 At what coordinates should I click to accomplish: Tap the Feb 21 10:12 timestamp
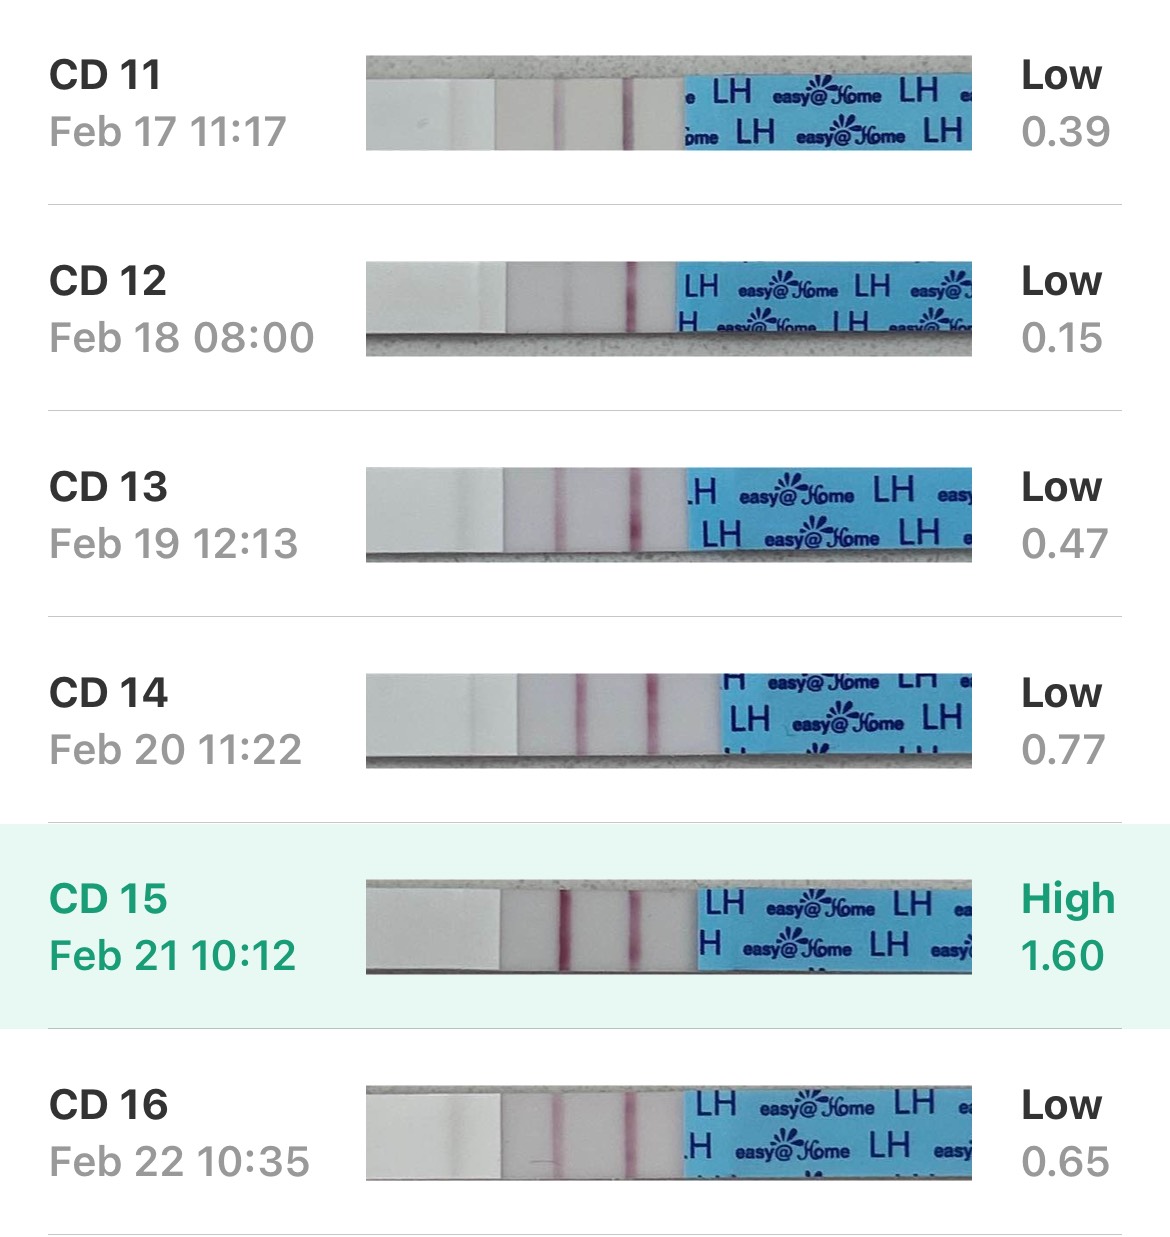173,956
